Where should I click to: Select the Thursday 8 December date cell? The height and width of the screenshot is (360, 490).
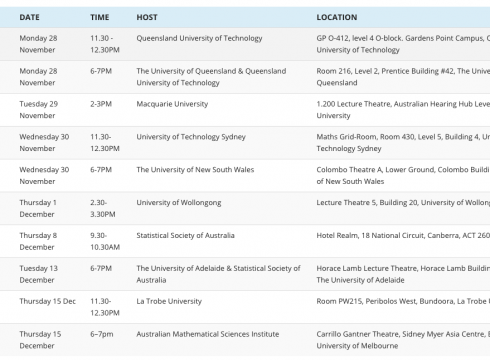(38, 241)
